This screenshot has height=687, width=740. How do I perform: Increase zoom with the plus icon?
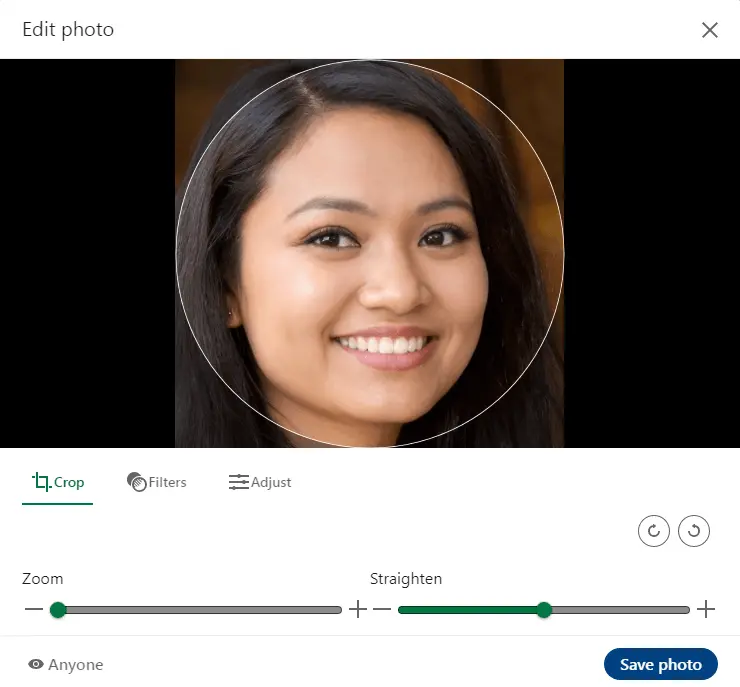(x=358, y=609)
